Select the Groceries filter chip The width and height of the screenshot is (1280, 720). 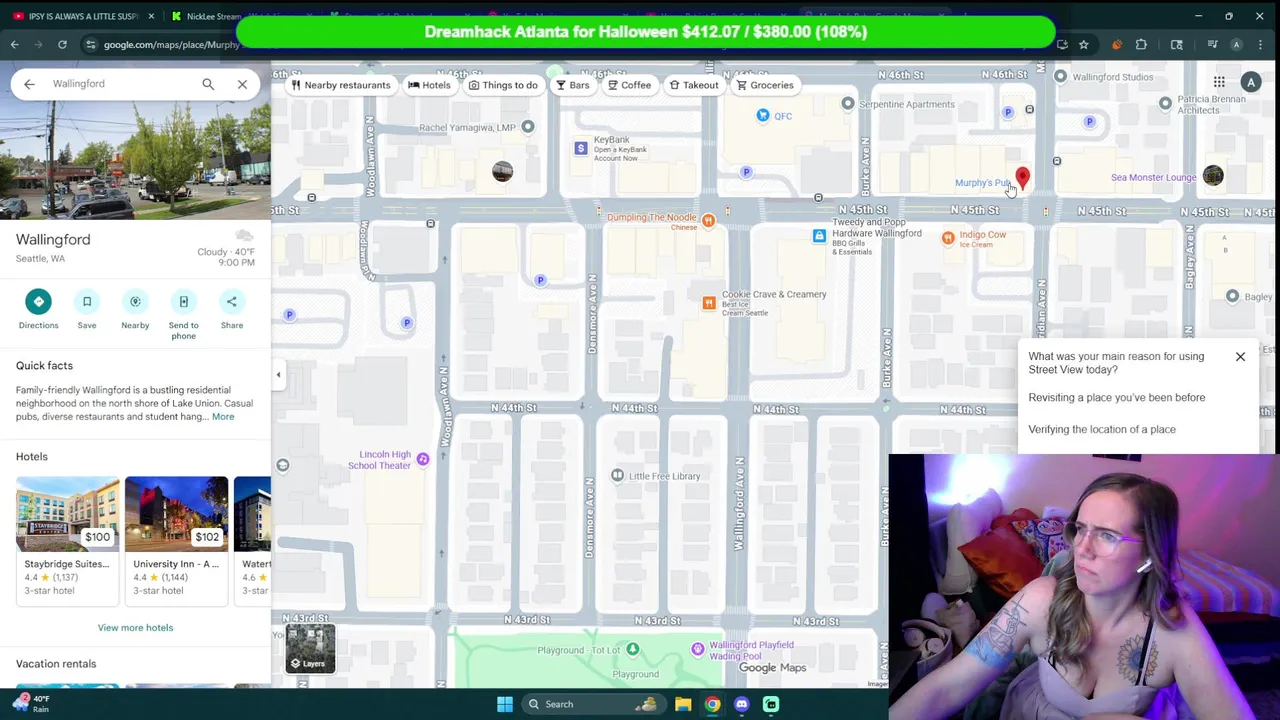point(765,85)
